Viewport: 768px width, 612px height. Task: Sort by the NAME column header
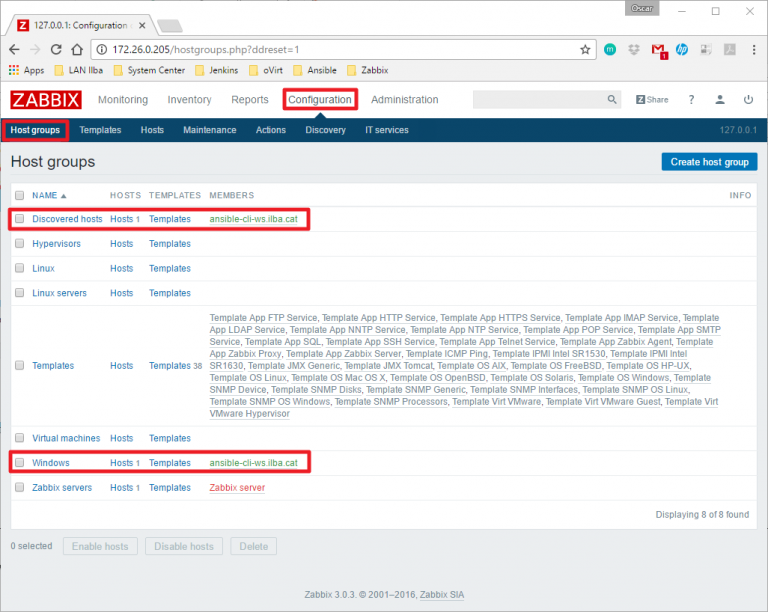[x=49, y=195]
